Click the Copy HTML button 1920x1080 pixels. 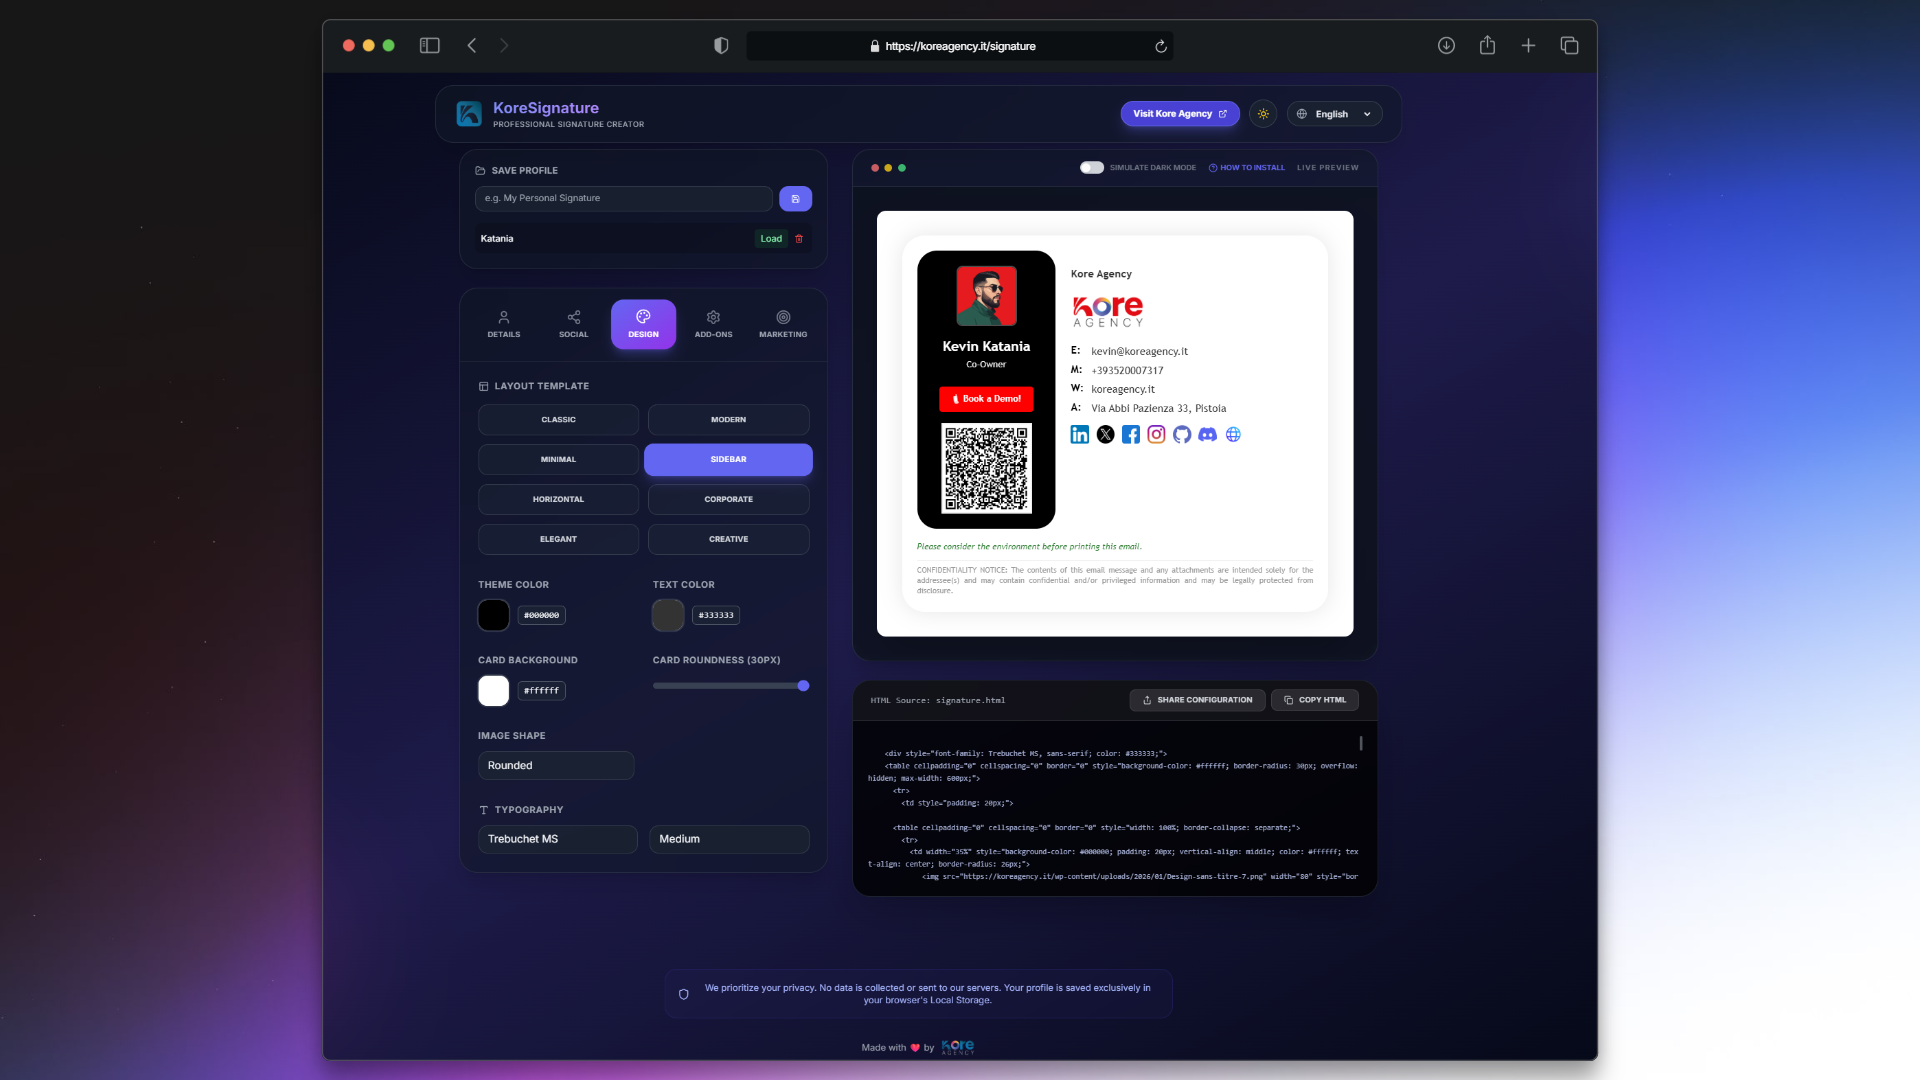point(1314,700)
